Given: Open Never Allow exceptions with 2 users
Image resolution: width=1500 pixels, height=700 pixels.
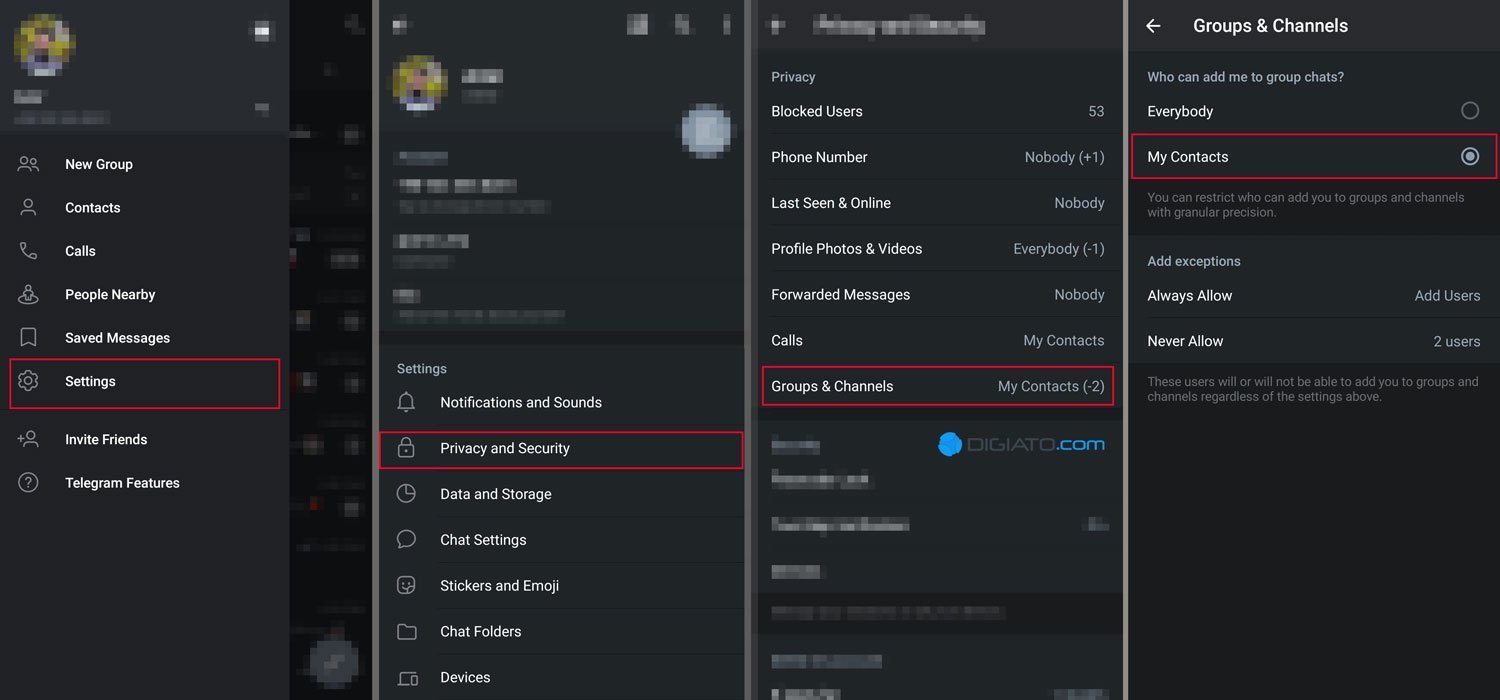Looking at the screenshot, I should pyautogui.click(x=1313, y=341).
